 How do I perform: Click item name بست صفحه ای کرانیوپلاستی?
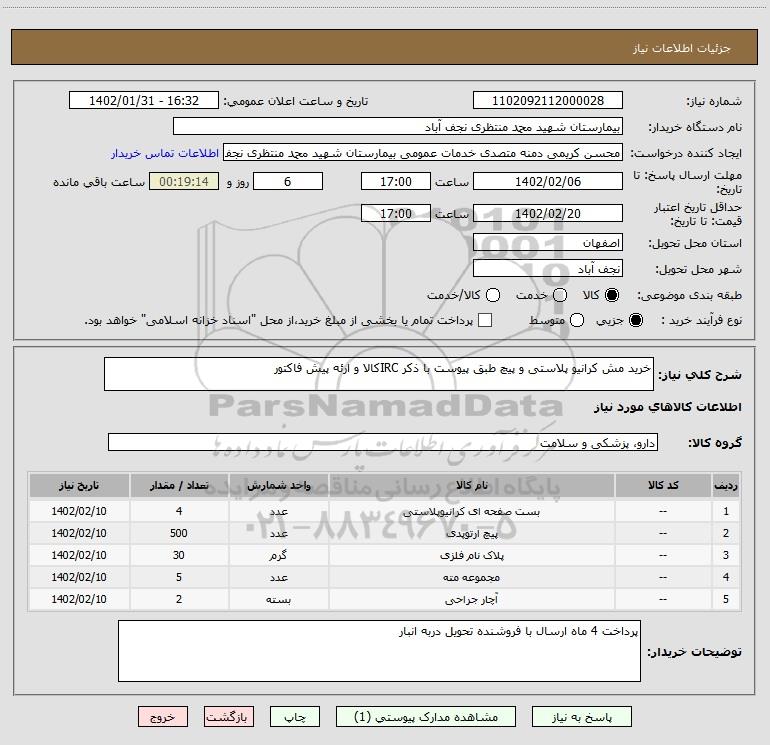point(471,512)
